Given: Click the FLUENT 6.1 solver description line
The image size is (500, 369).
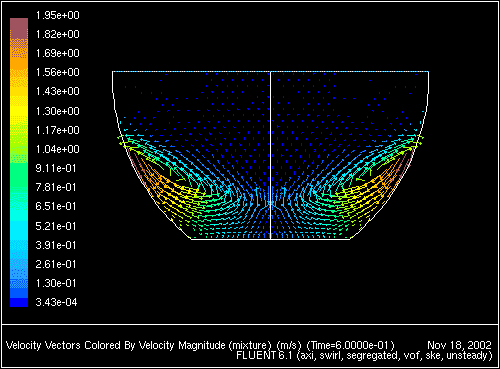Looking at the screenshot, I should [364, 356].
